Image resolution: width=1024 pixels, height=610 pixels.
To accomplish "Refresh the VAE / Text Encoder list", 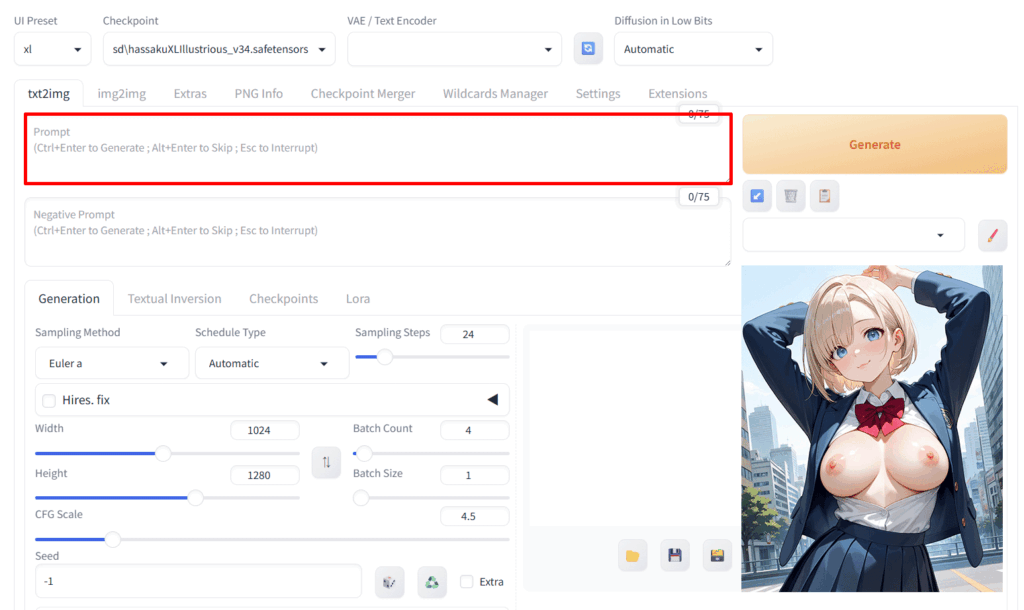I will pos(588,49).
